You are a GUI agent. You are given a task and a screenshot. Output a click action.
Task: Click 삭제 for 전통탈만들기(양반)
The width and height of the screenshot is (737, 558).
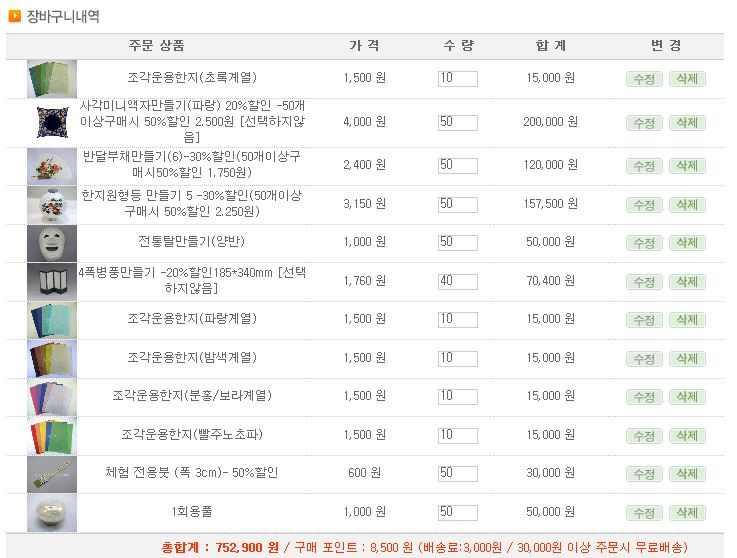point(687,243)
